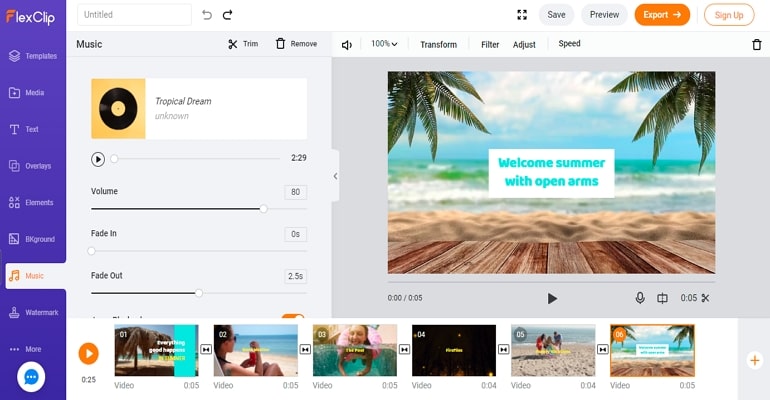Open transition between clips 03 and 04
770x400 pixels.
click(x=405, y=349)
